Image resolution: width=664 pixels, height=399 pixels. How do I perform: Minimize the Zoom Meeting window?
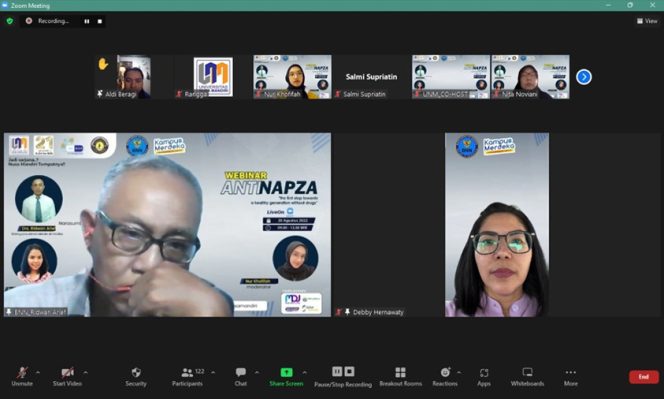click(608, 5)
